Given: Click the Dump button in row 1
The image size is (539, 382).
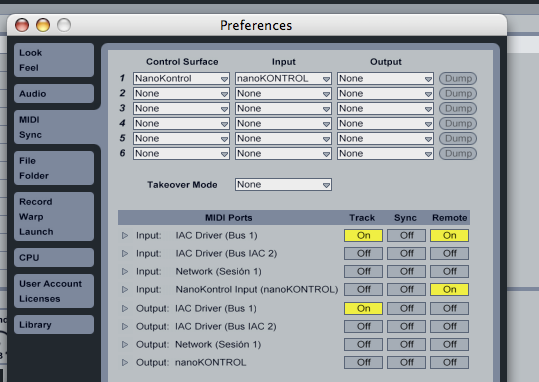Looking at the screenshot, I should 458,78.
